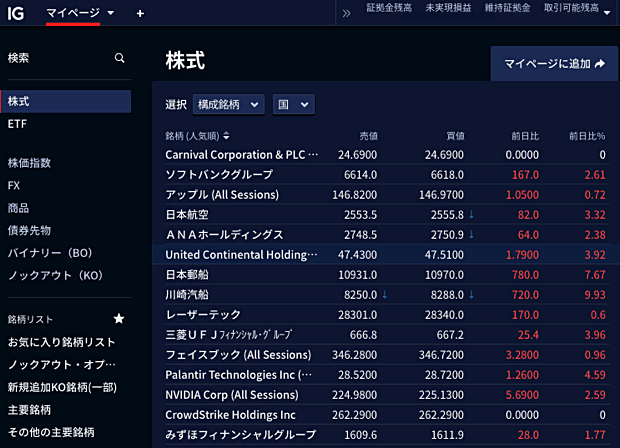Viewport: 620px width, 448px height.
Task: Click 証拠金残高 in the top bar
Action: point(389,8)
